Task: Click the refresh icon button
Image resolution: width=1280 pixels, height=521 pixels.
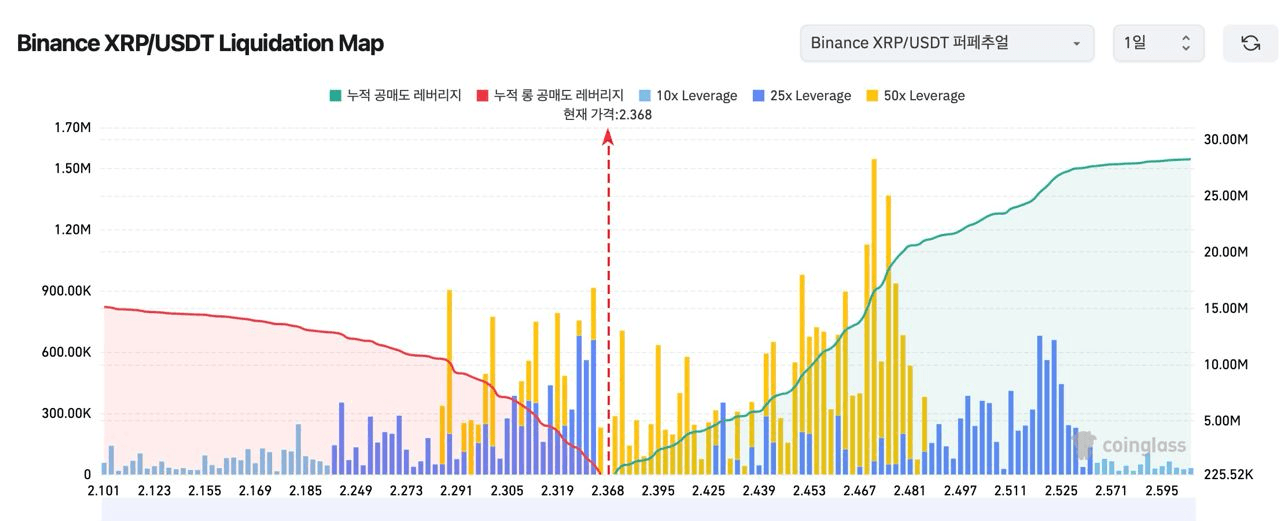Action: [x=1250, y=43]
